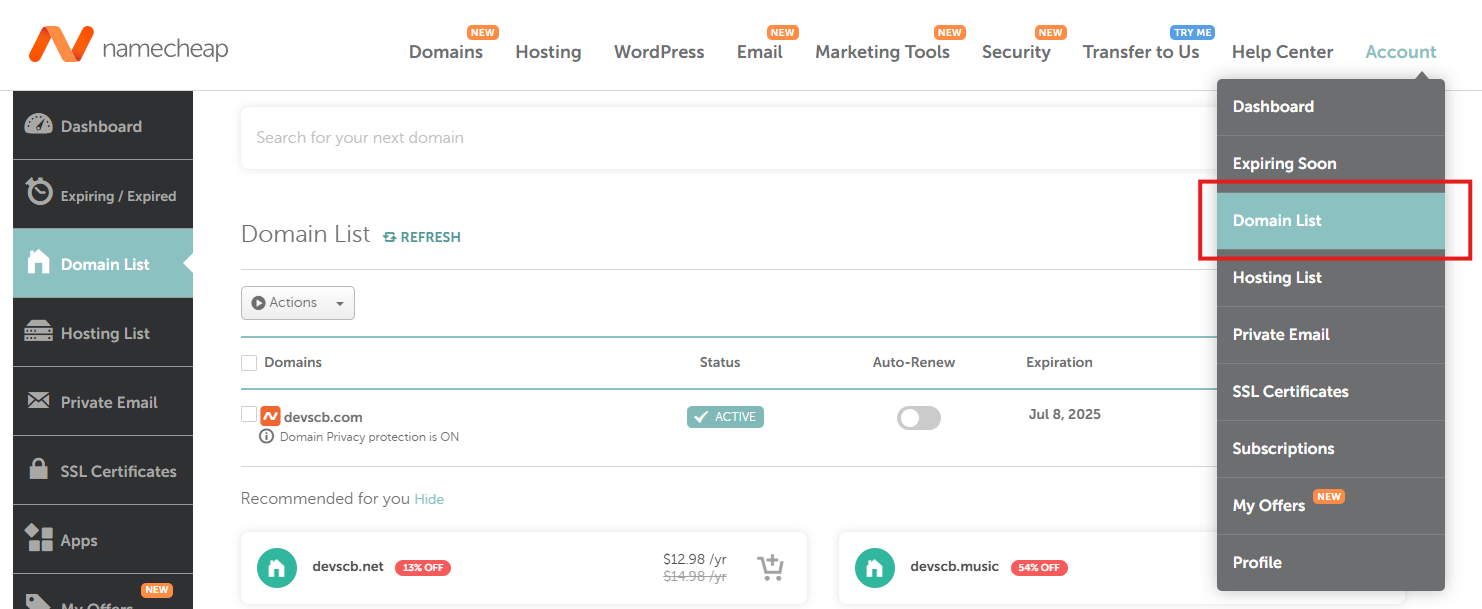The image size is (1482, 609).
Task: Select Domain List in Account dropdown
Action: point(1331,221)
